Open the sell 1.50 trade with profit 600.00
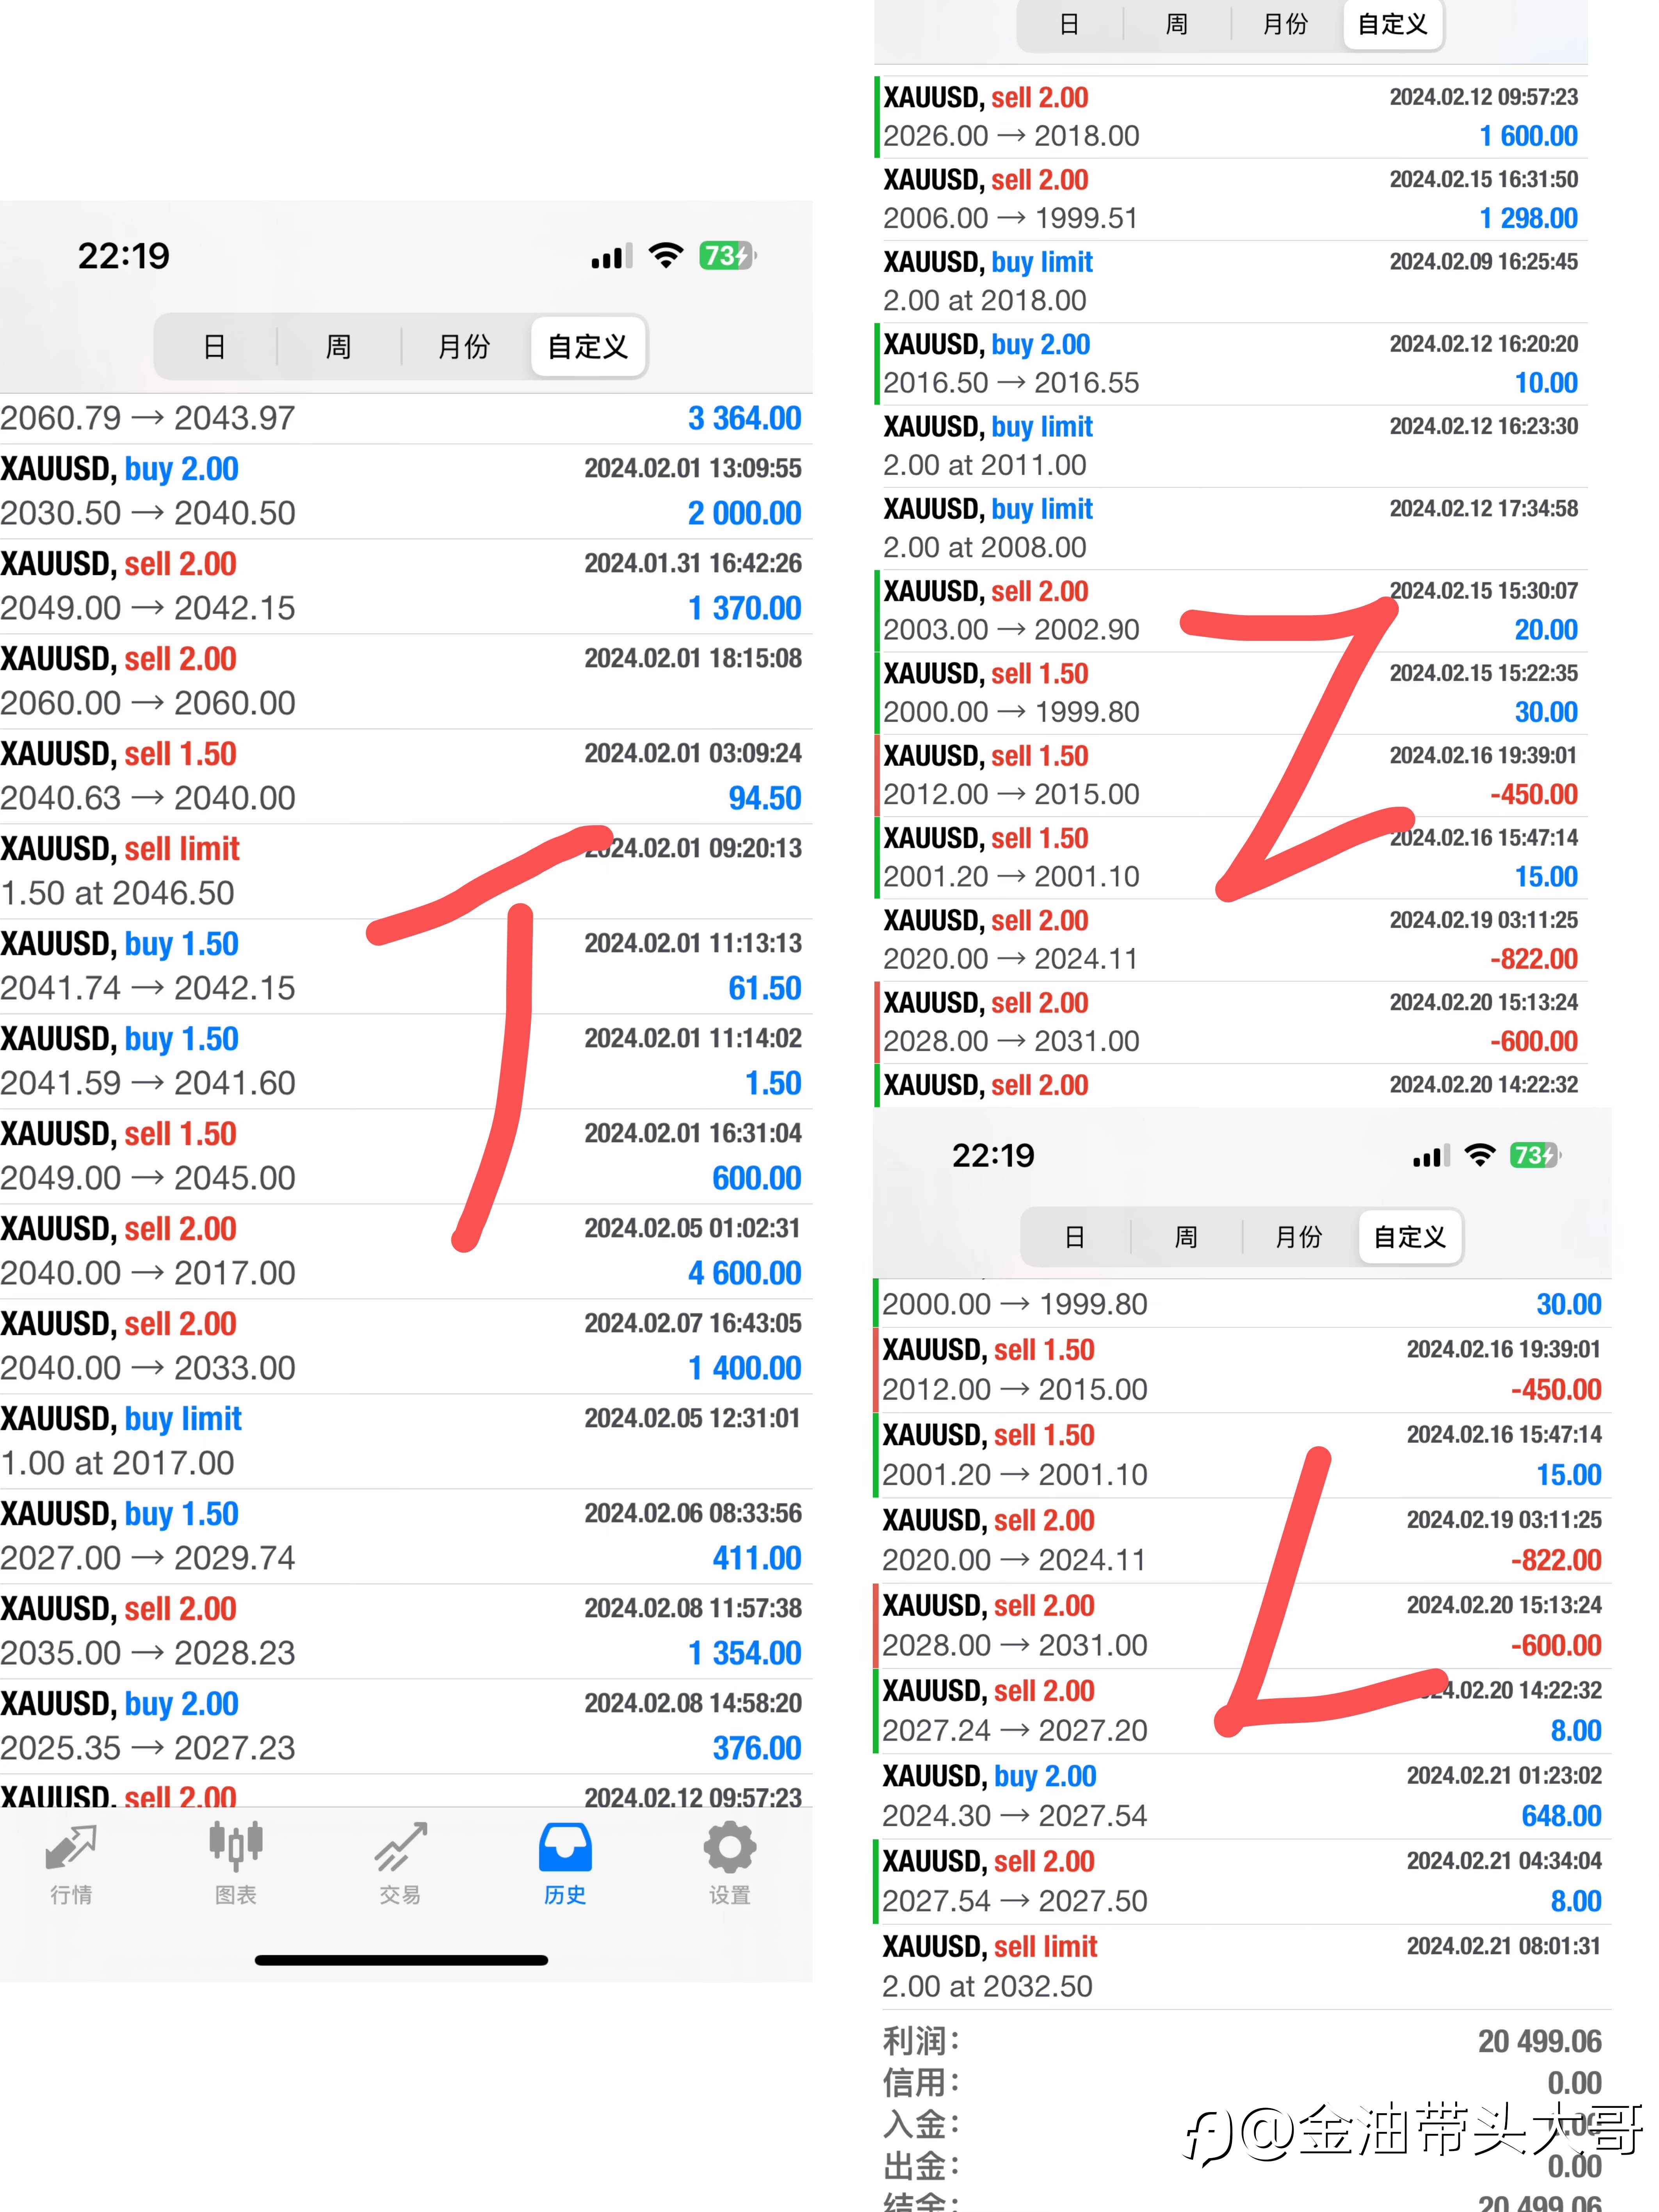 406,1156
